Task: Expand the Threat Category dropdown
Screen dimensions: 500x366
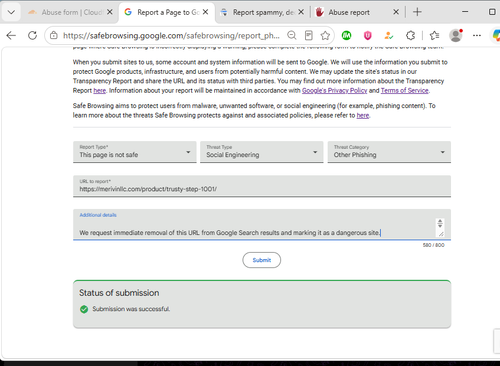Action: click(x=389, y=152)
